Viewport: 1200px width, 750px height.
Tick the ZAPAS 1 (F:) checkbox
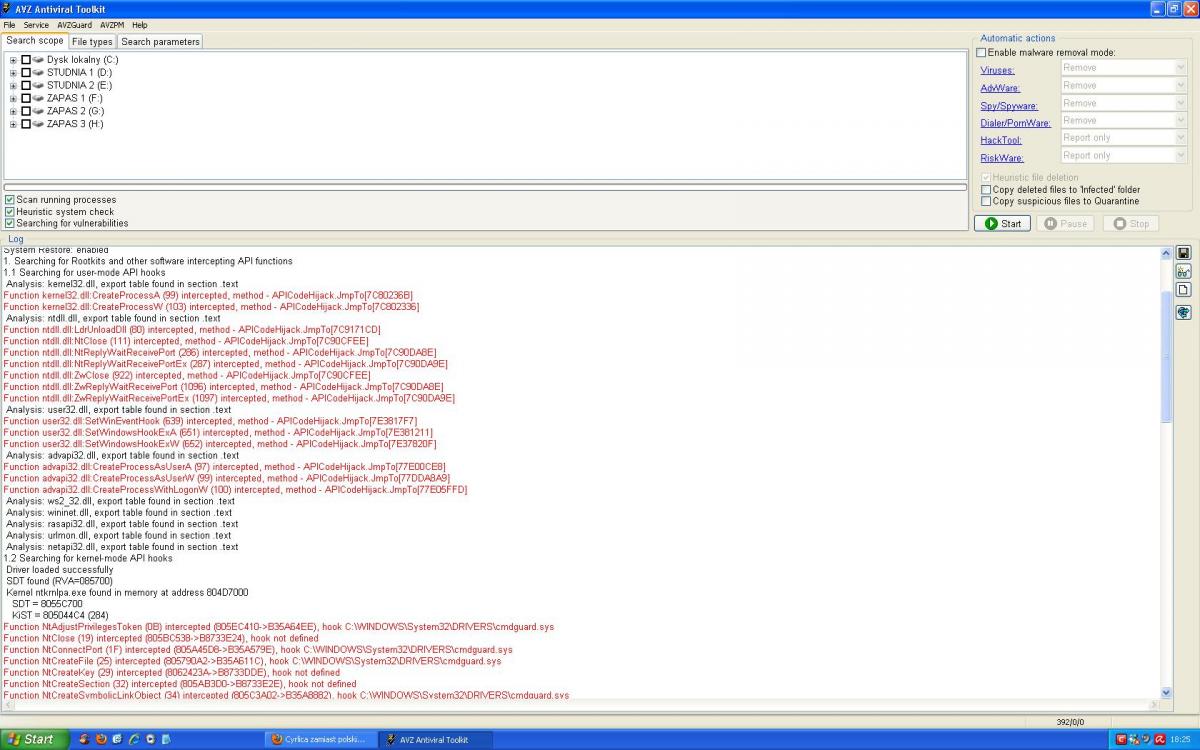[26, 98]
